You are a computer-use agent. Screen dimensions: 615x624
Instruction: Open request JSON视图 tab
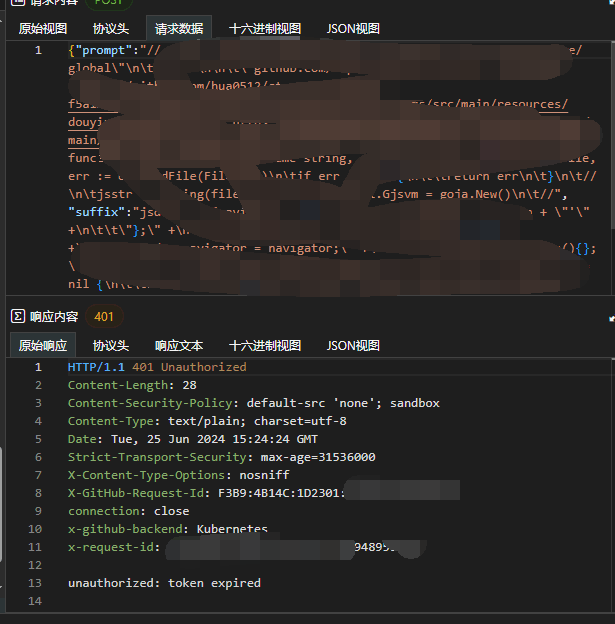coord(353,29)
